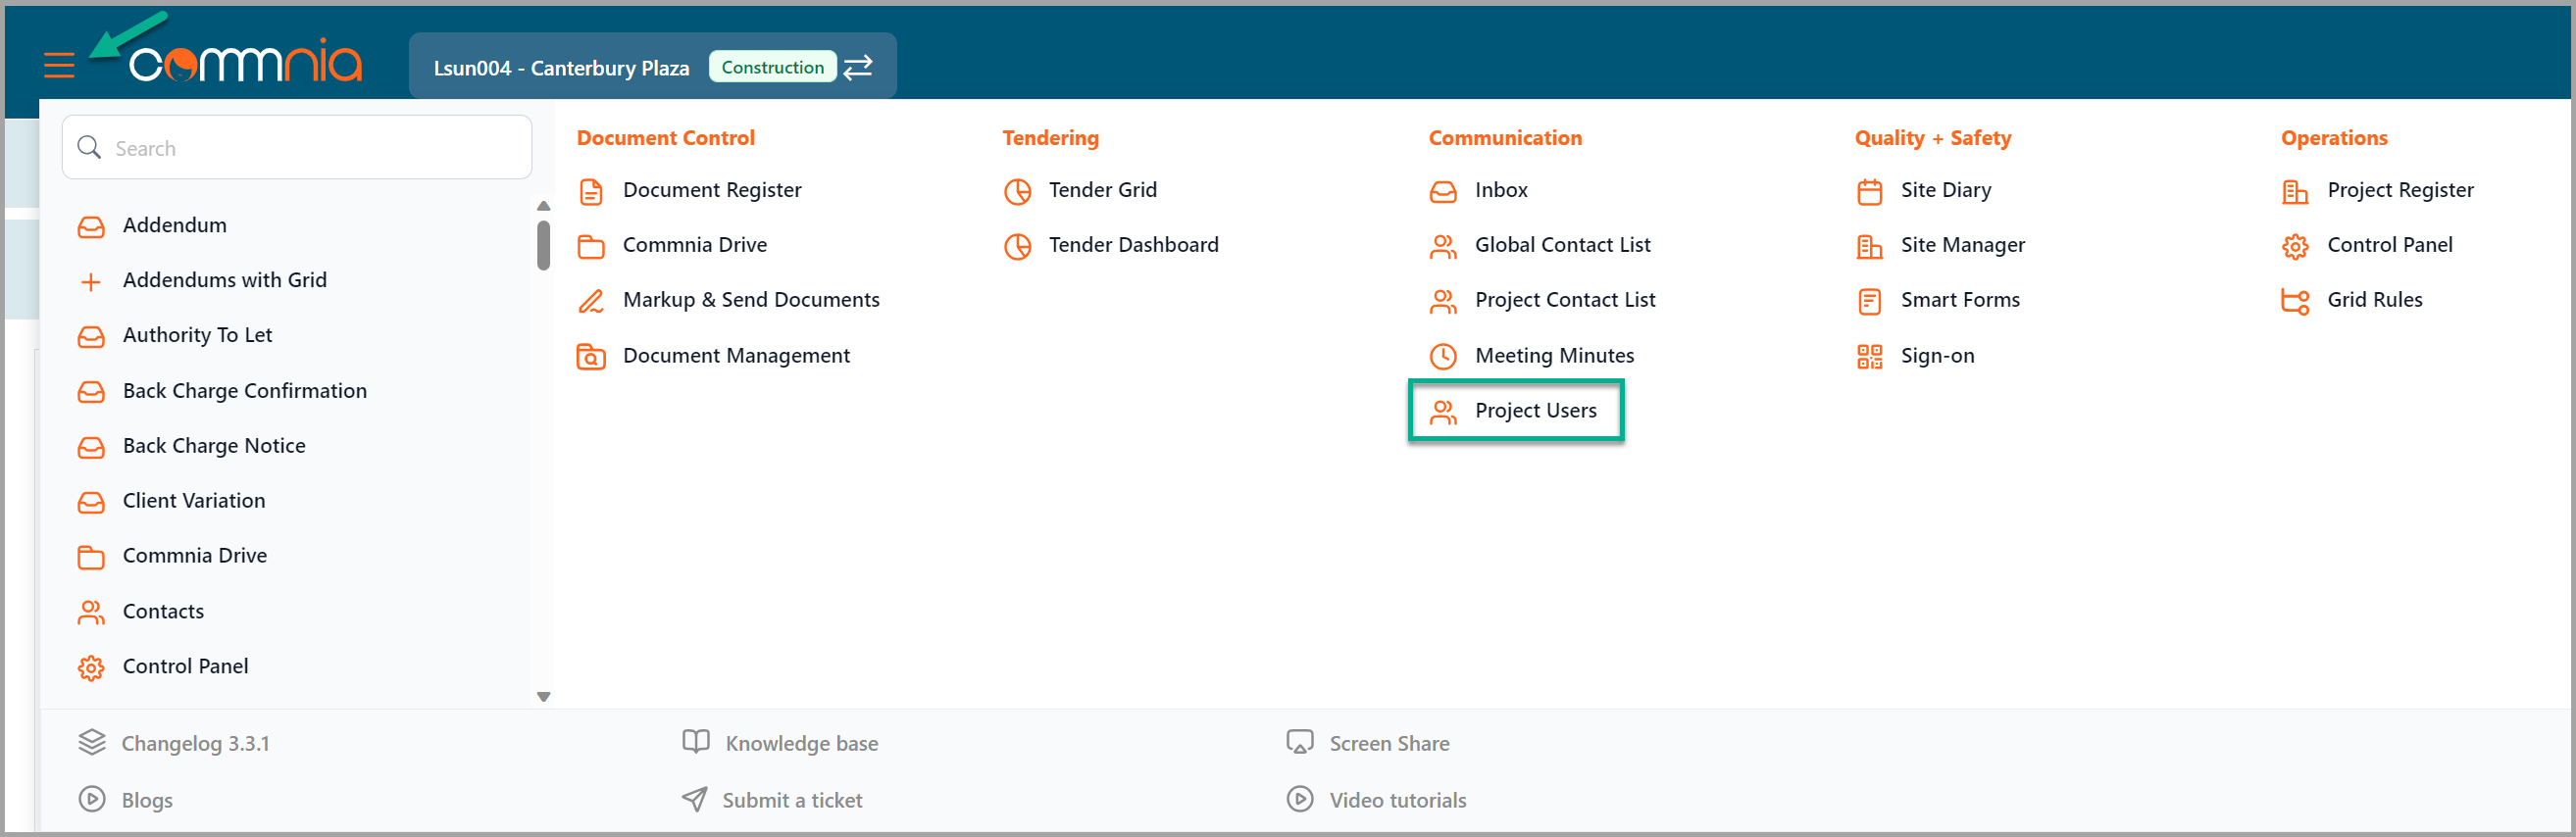This screenshot has height=837, width=2576.
Task: Click the scroll up arrow in sidebar list
Action: pos(543,206)
